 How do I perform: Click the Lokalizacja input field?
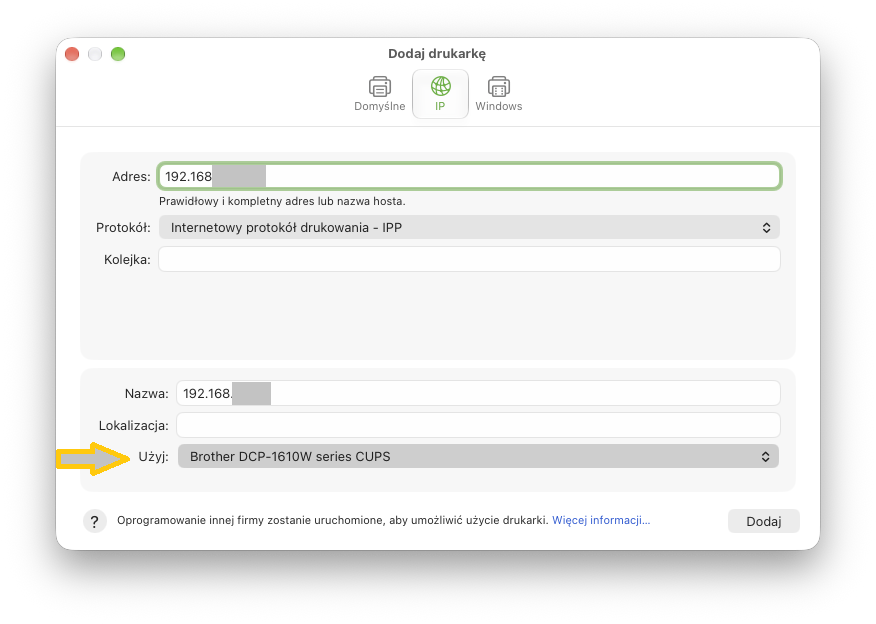[x=478, y=425]
